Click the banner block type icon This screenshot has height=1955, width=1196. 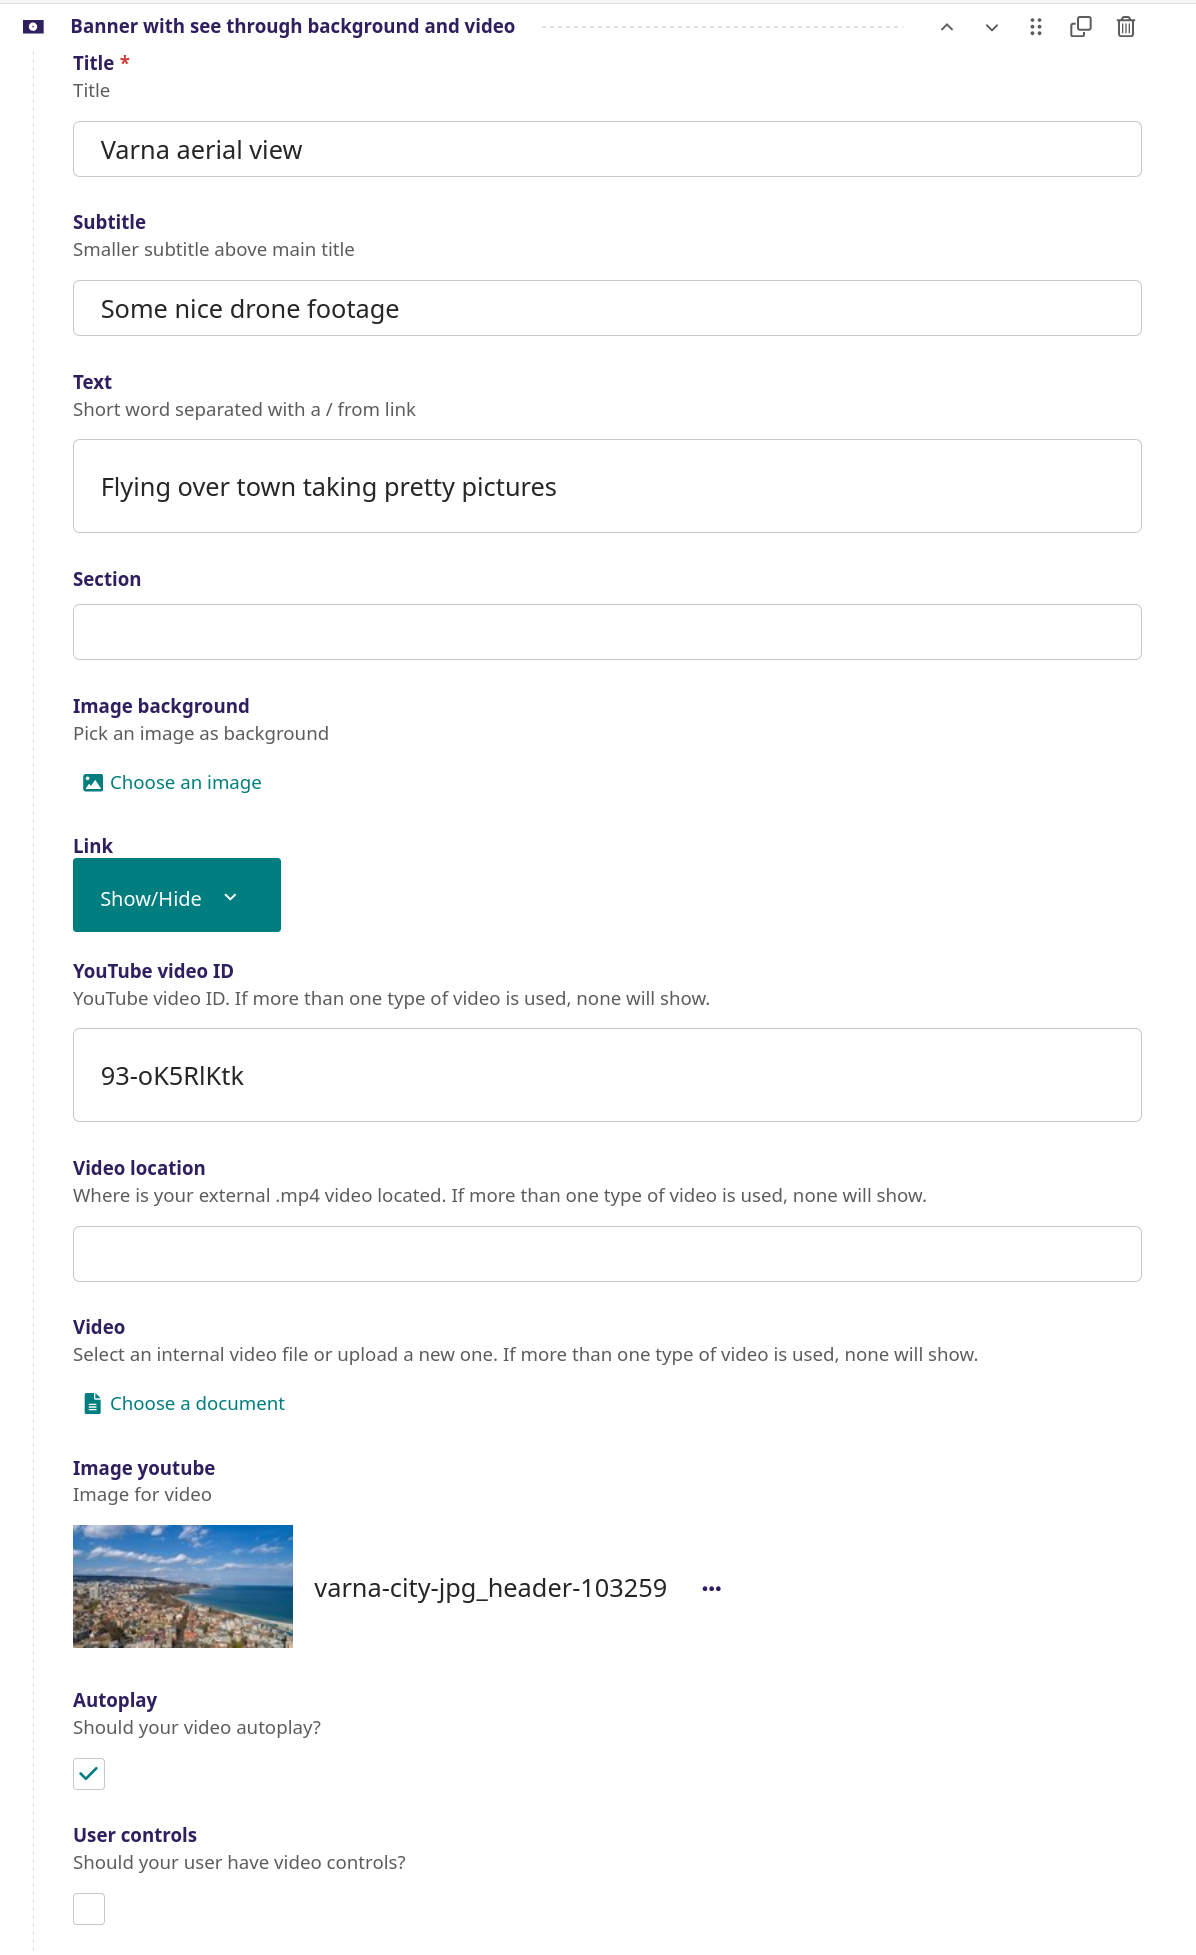33,27
